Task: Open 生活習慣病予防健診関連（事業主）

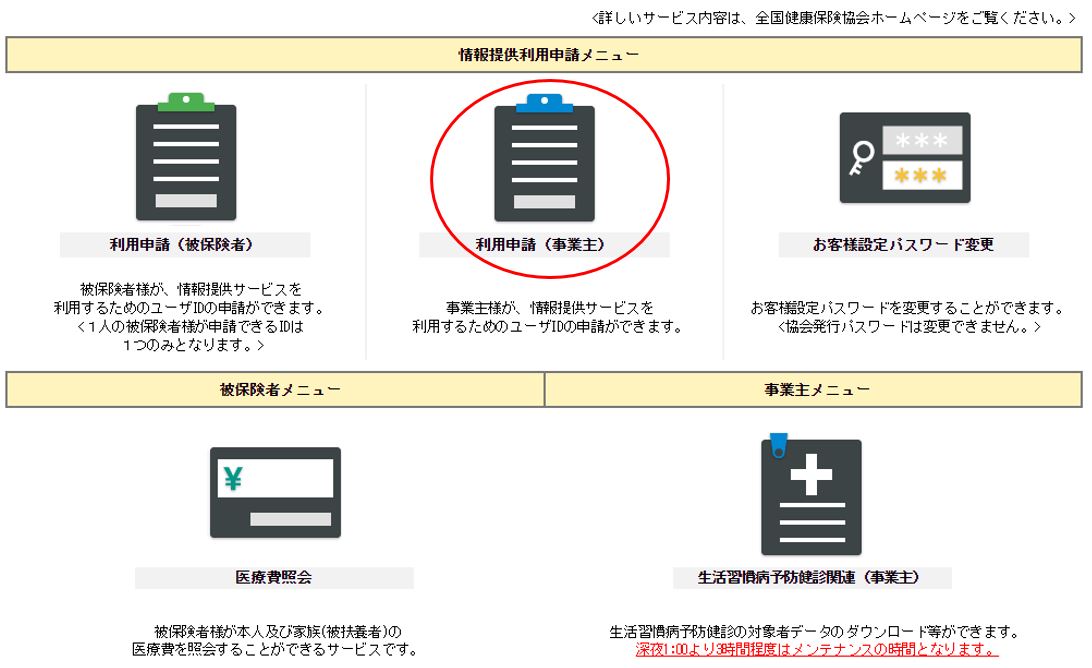Action: [x=815, y=577]
